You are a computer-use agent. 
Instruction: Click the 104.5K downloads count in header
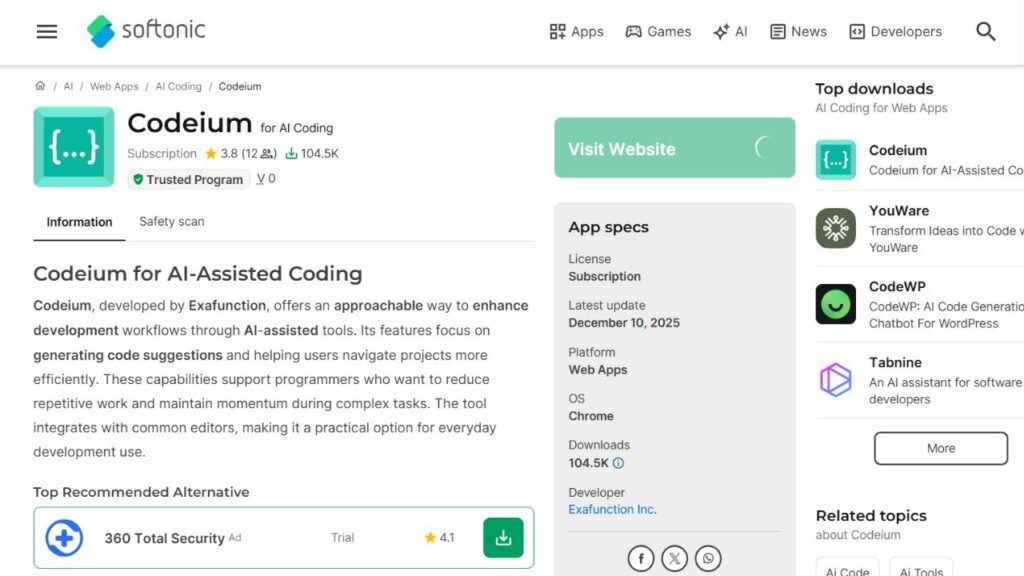click(312, 153)
